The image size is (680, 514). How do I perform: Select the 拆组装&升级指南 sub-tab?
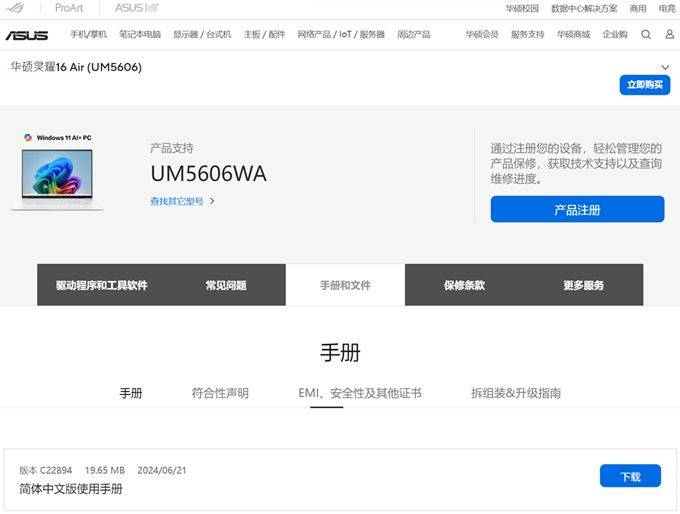pos(516,393)
